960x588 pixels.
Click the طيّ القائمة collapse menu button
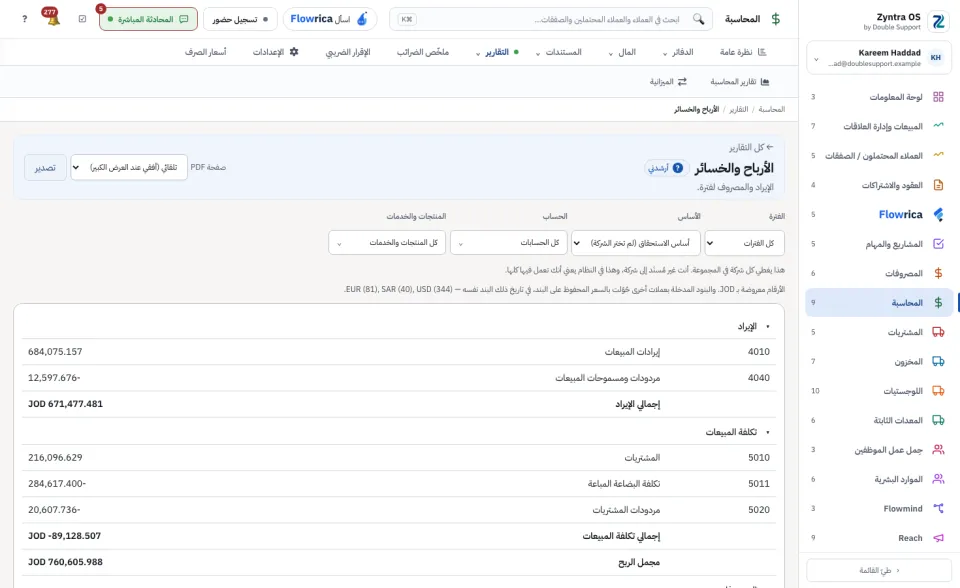pos(879,570)
